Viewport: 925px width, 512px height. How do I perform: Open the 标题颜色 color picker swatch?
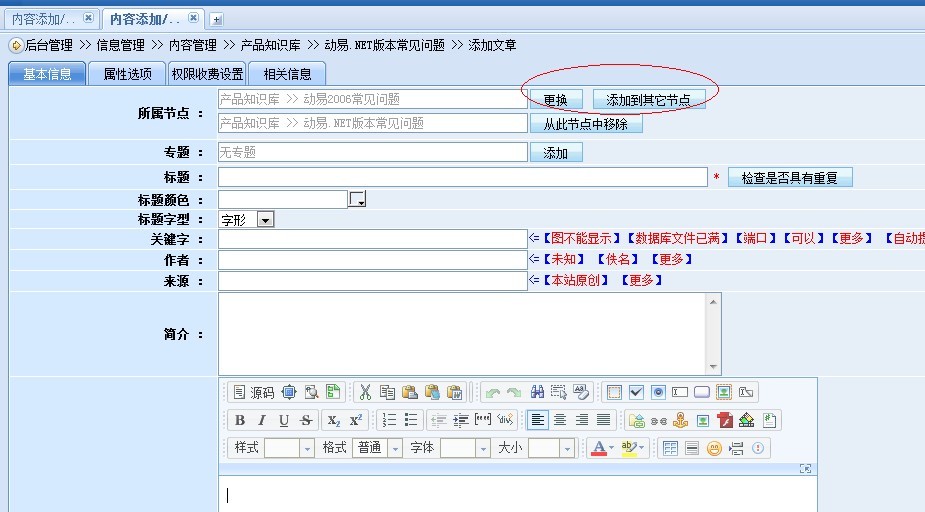(x=357, y=200)
